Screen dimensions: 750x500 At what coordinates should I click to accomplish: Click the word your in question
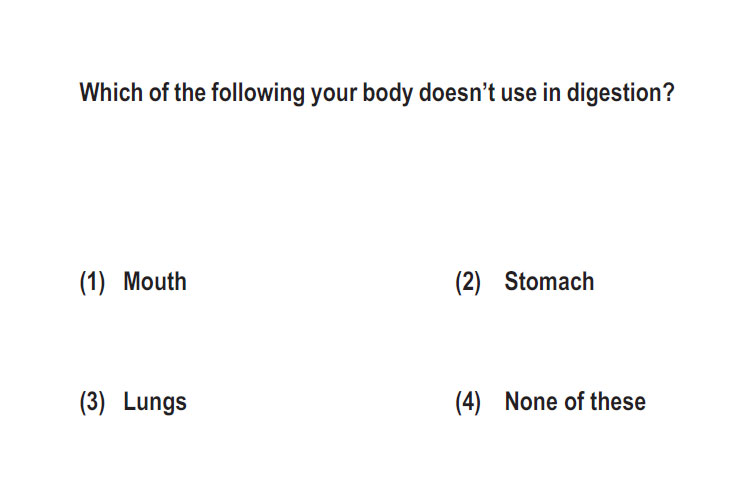[334, 95]
